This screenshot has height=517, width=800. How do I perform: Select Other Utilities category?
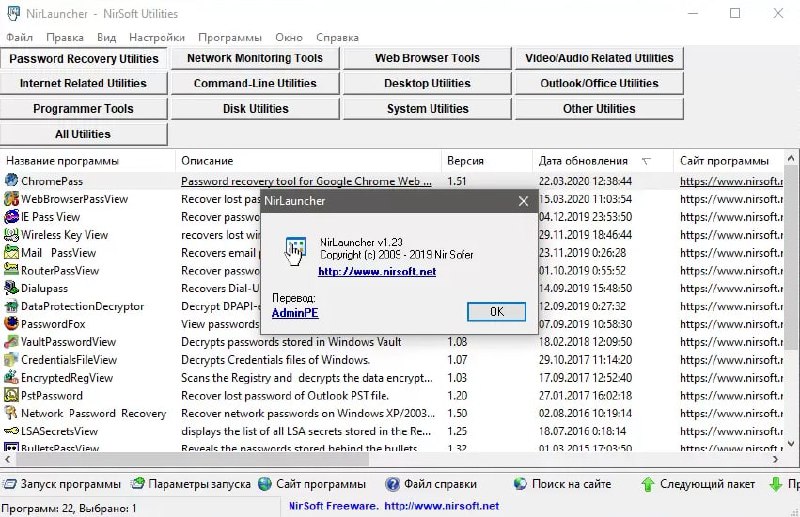(599, 109)
